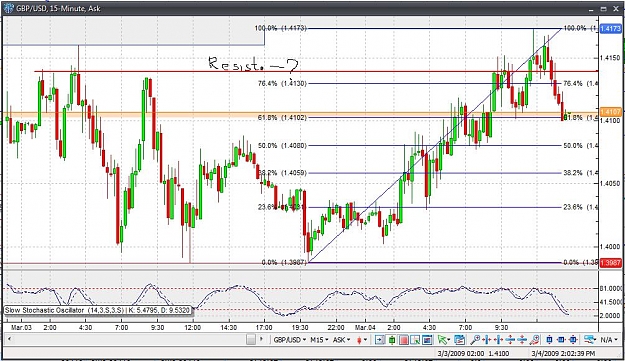Click the zoom-in magnifier icon in the toolbar
The height and width of the screenshot is (361, 625).
tap(475, 340)
